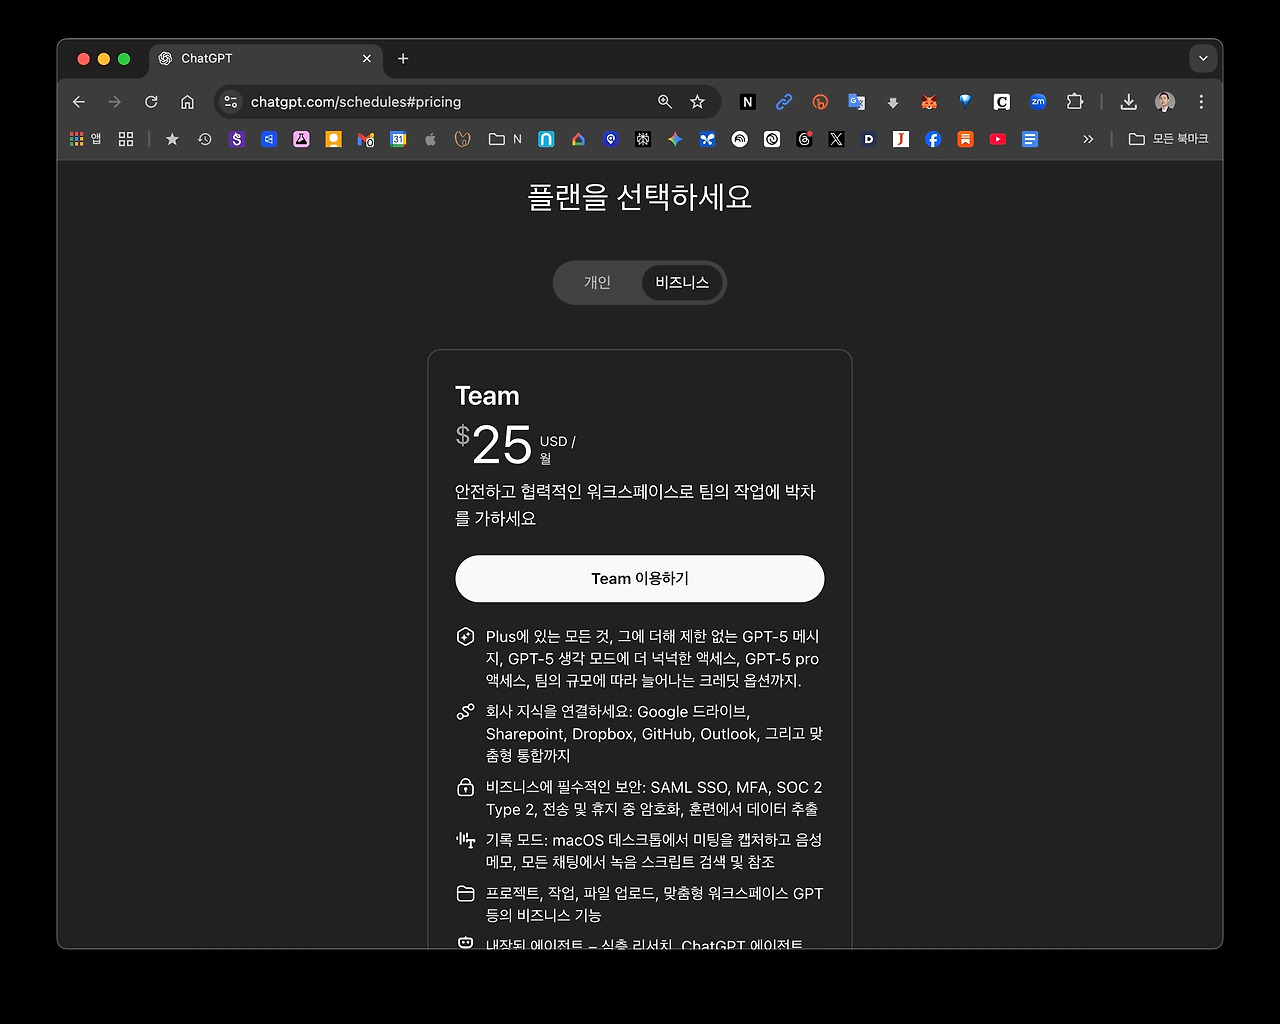1280x1024 pixels.
Task: Open the orange b-circle extension
Action: [820, 102]
